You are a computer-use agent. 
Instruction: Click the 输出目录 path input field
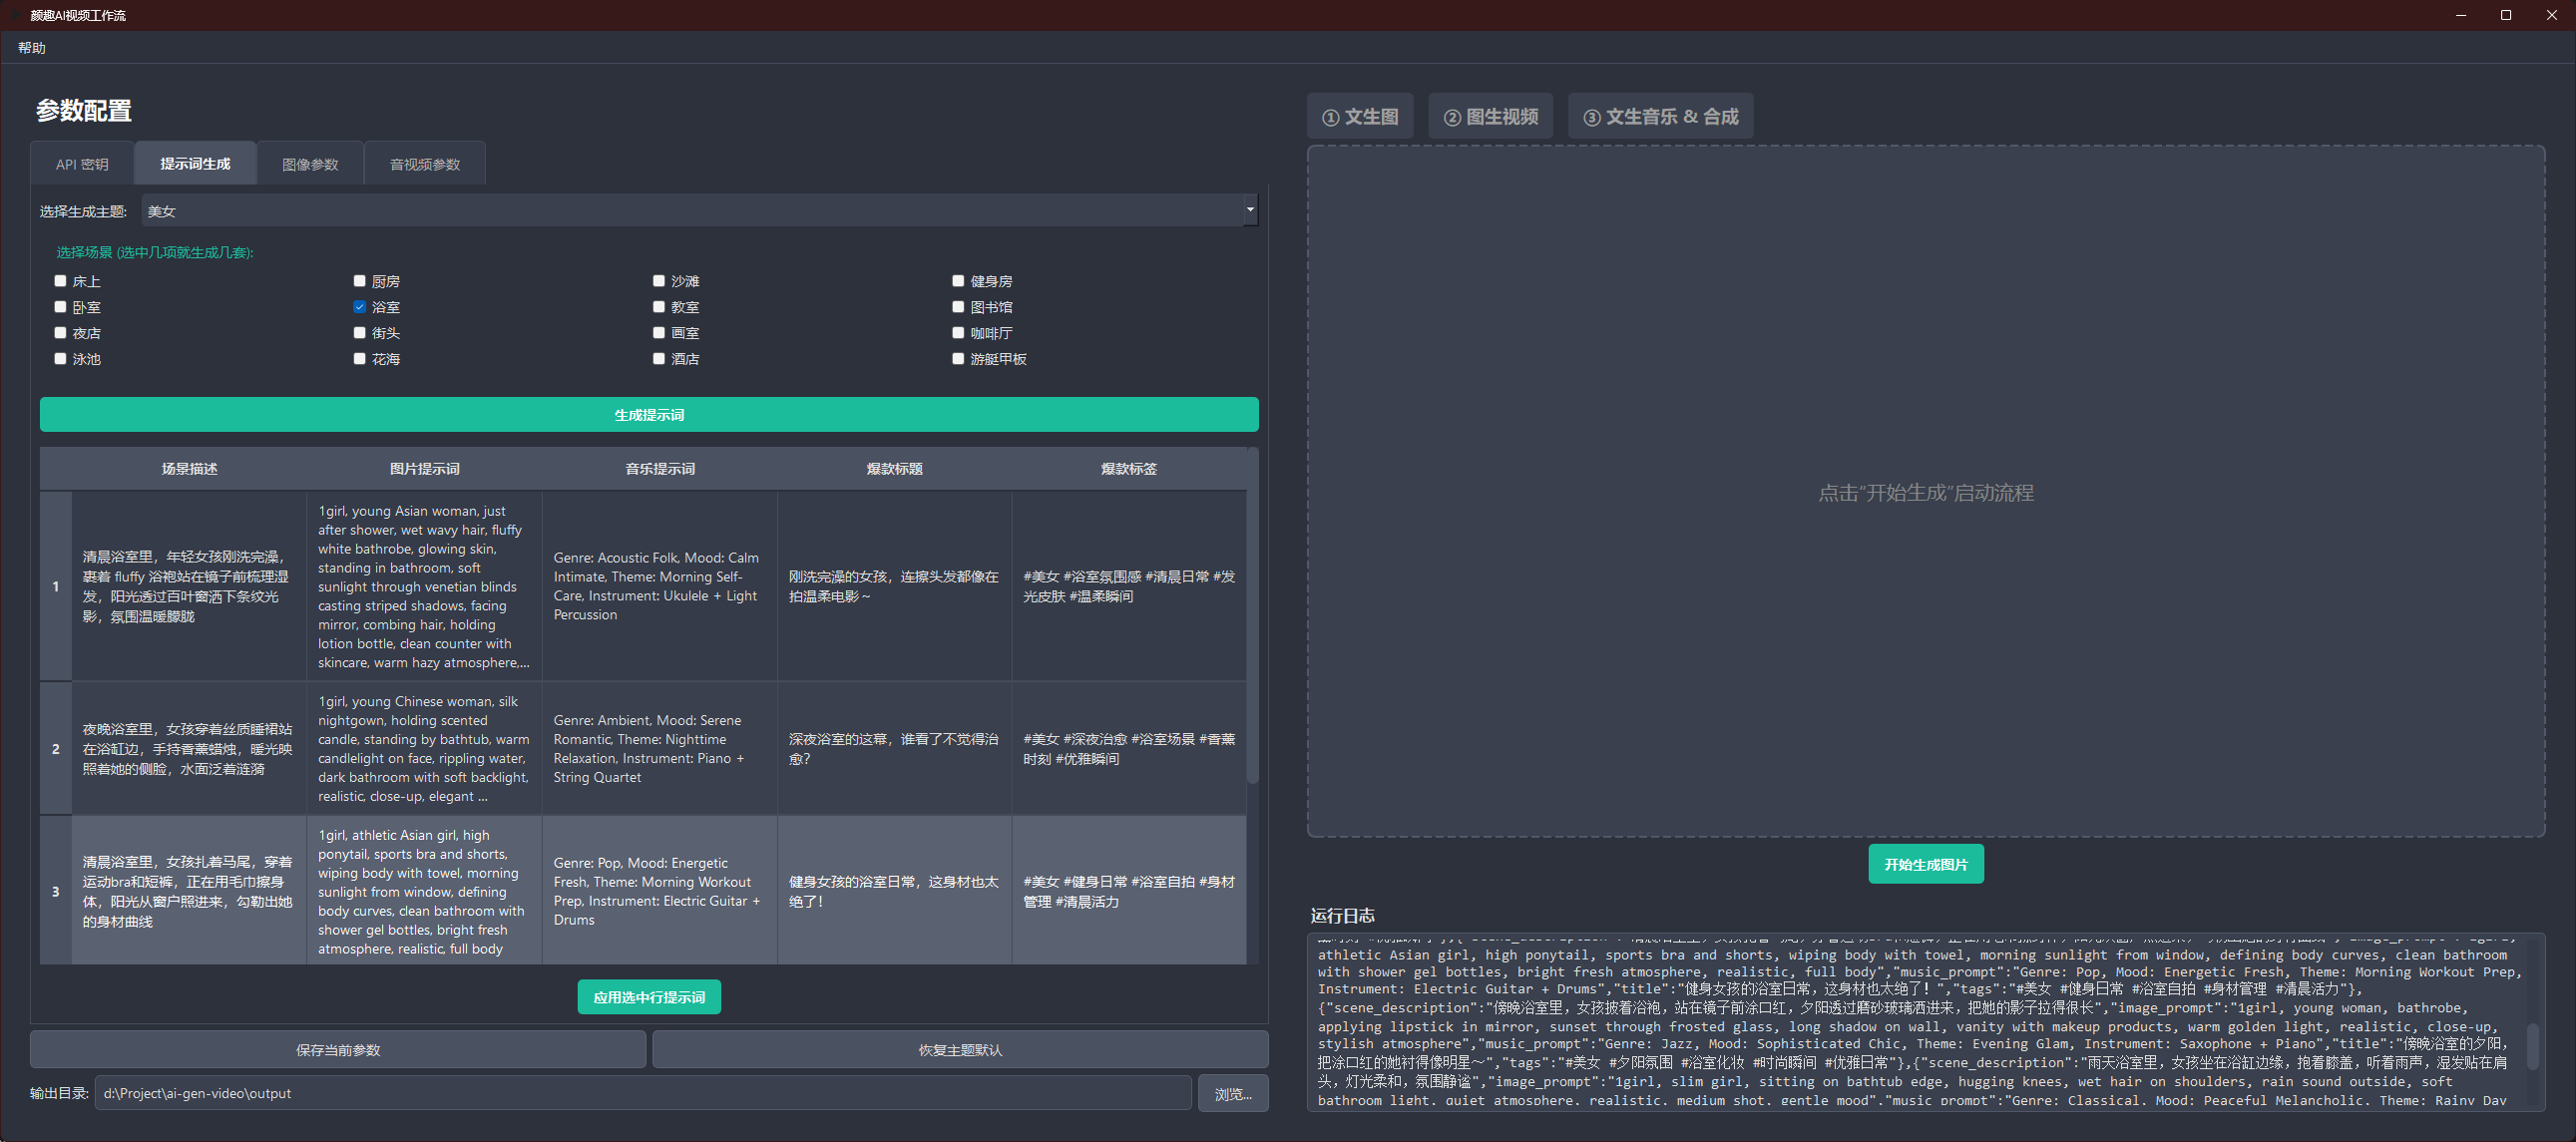643,1094
